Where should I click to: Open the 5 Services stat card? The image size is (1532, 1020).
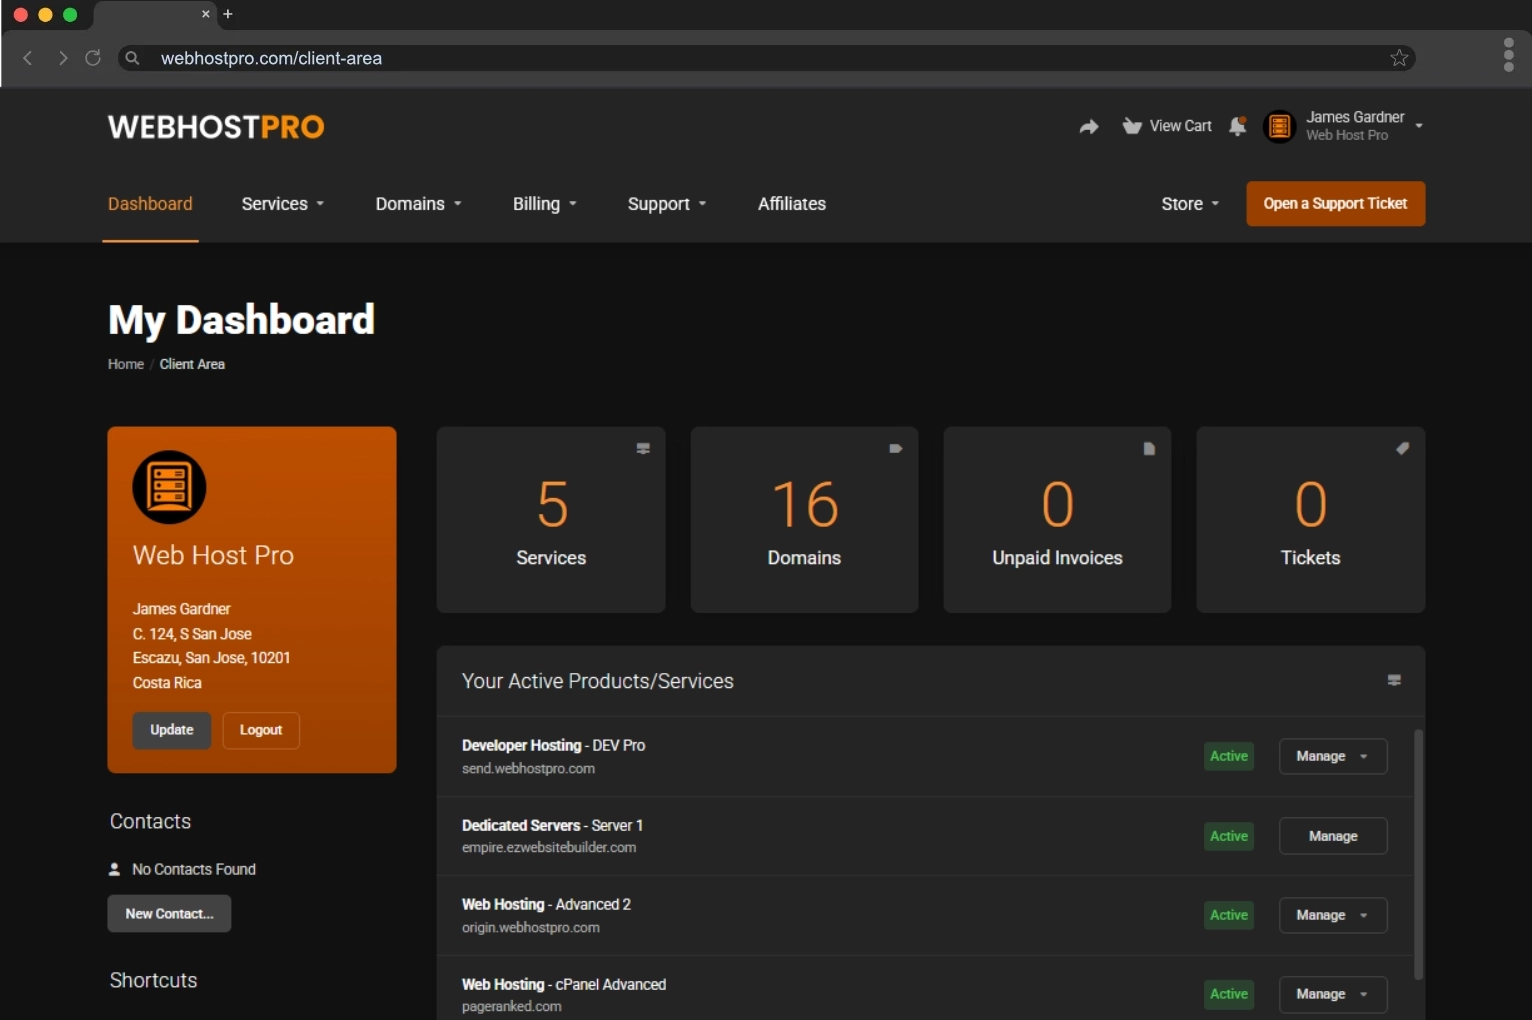(551, 520)
